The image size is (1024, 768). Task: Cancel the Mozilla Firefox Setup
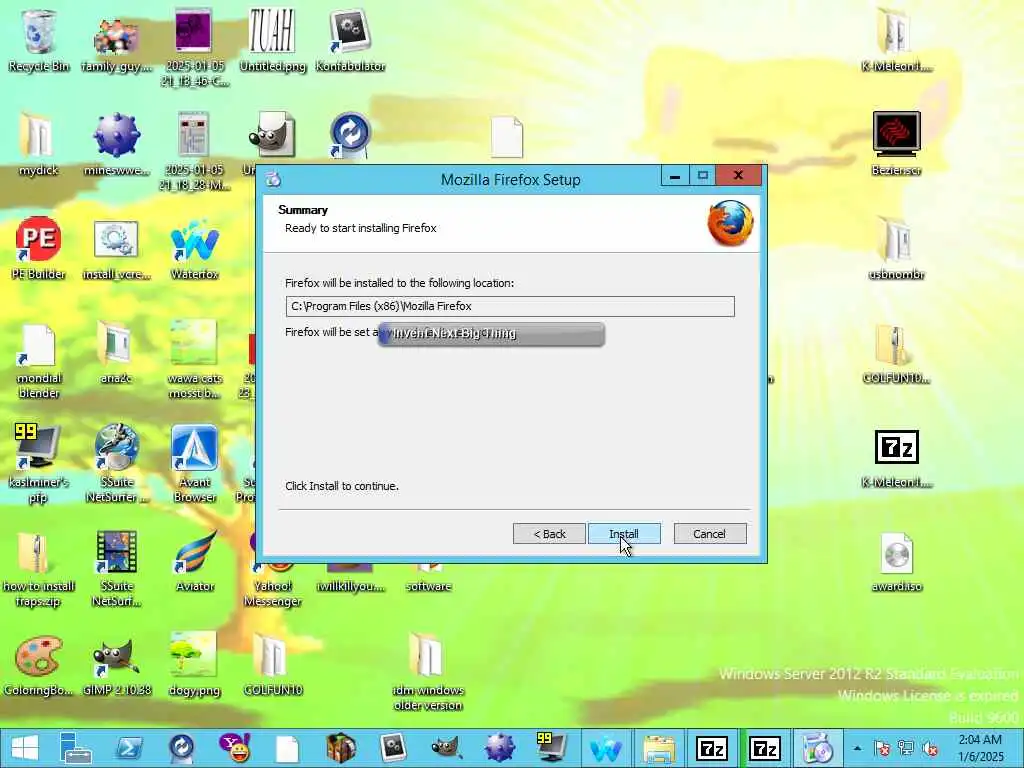pyautogui.click(x=709, y=534)
